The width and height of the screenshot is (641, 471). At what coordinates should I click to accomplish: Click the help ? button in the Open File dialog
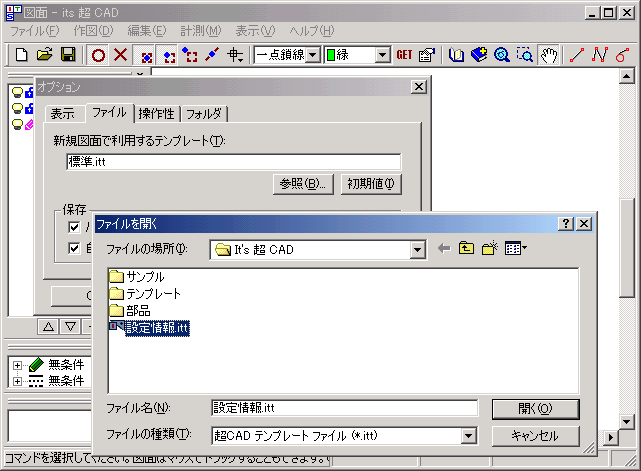566,224
